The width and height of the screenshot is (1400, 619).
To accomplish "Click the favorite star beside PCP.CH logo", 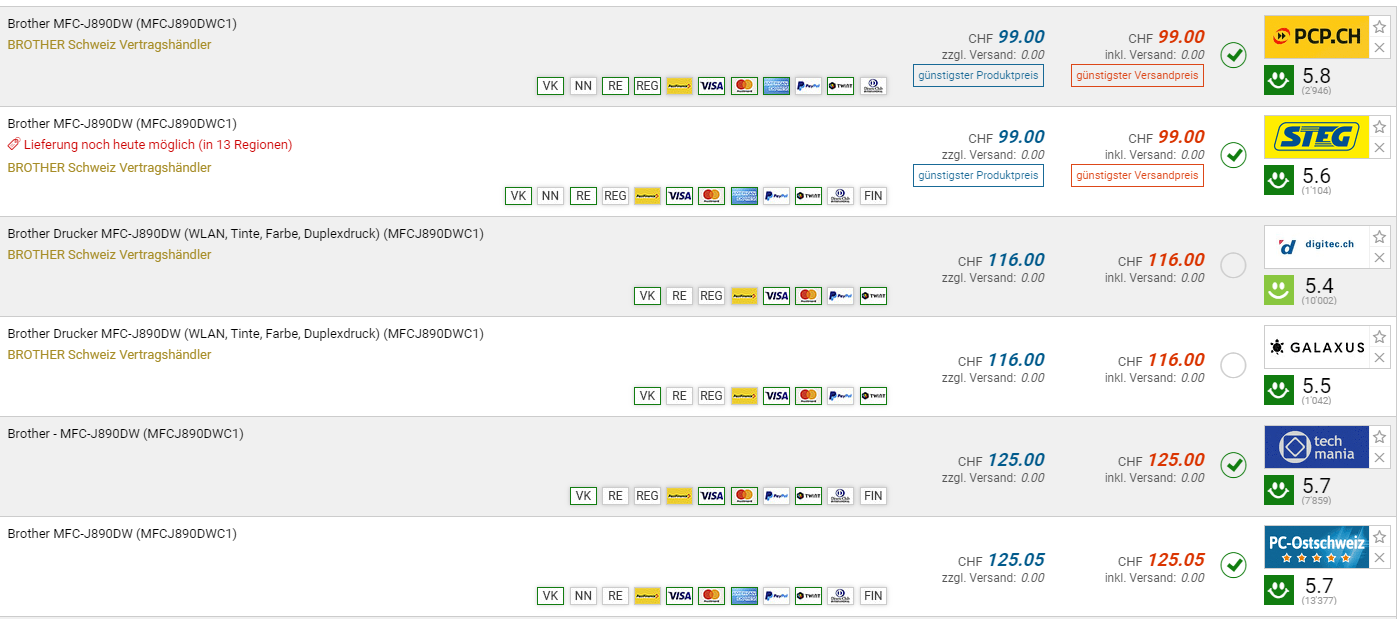I will [x=1380, y=27].
